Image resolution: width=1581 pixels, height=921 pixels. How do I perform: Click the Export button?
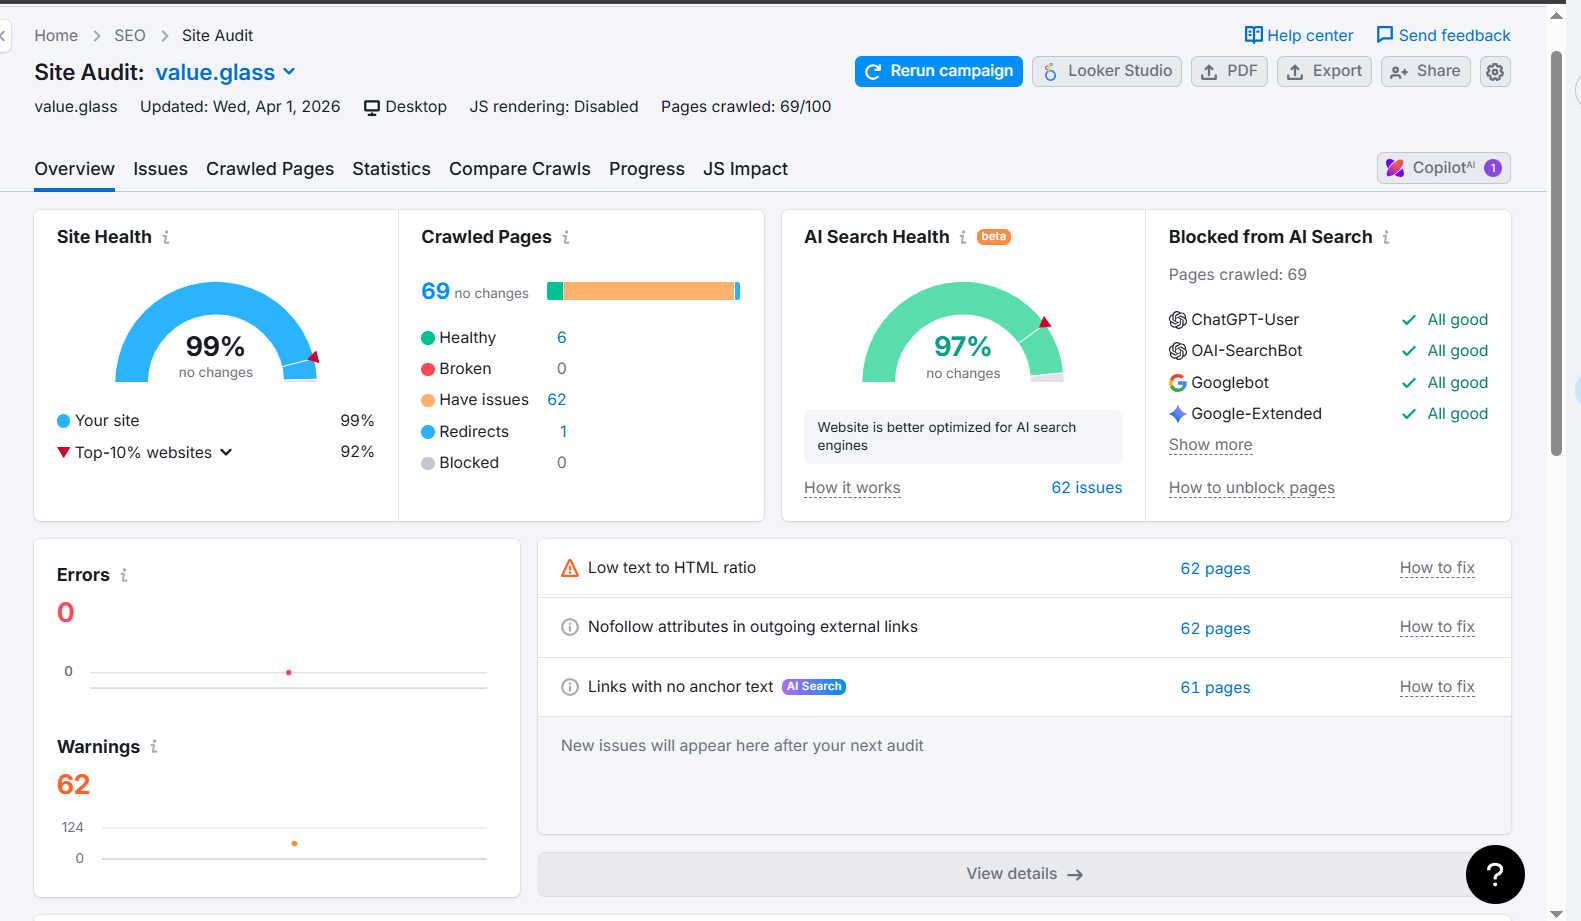1324,72
